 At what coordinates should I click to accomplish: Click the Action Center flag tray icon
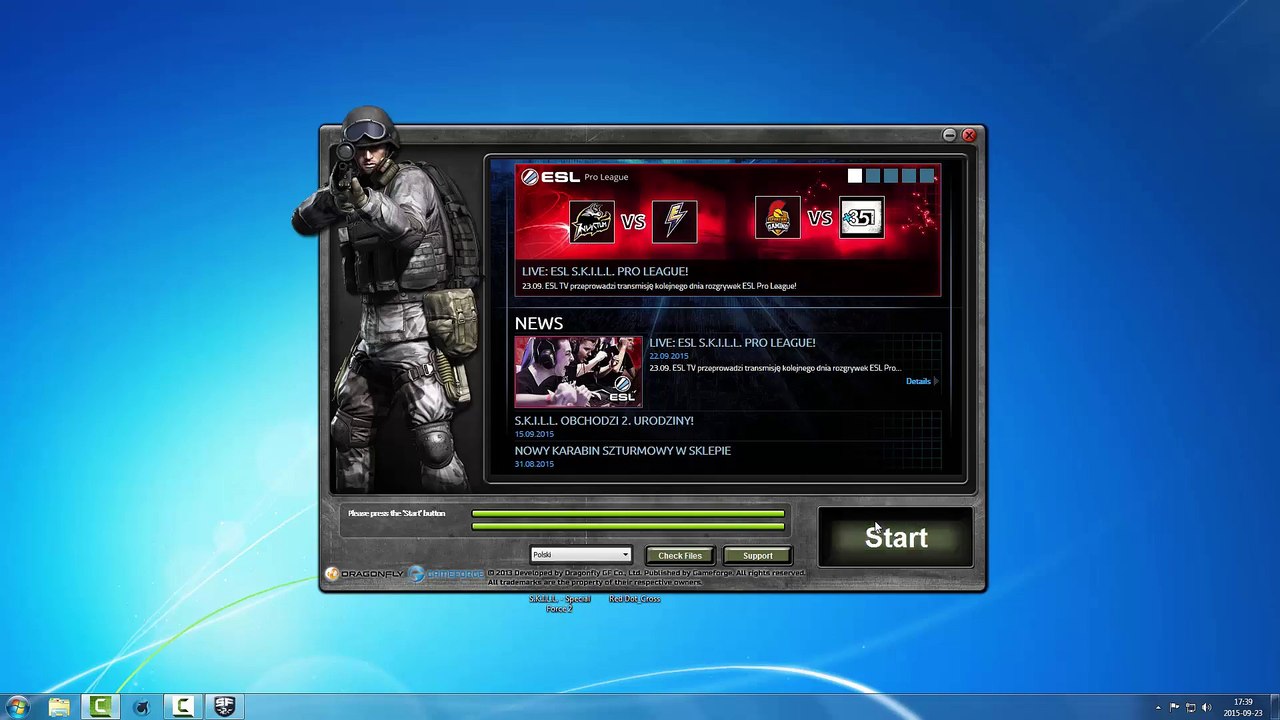tap(1174, 707)
